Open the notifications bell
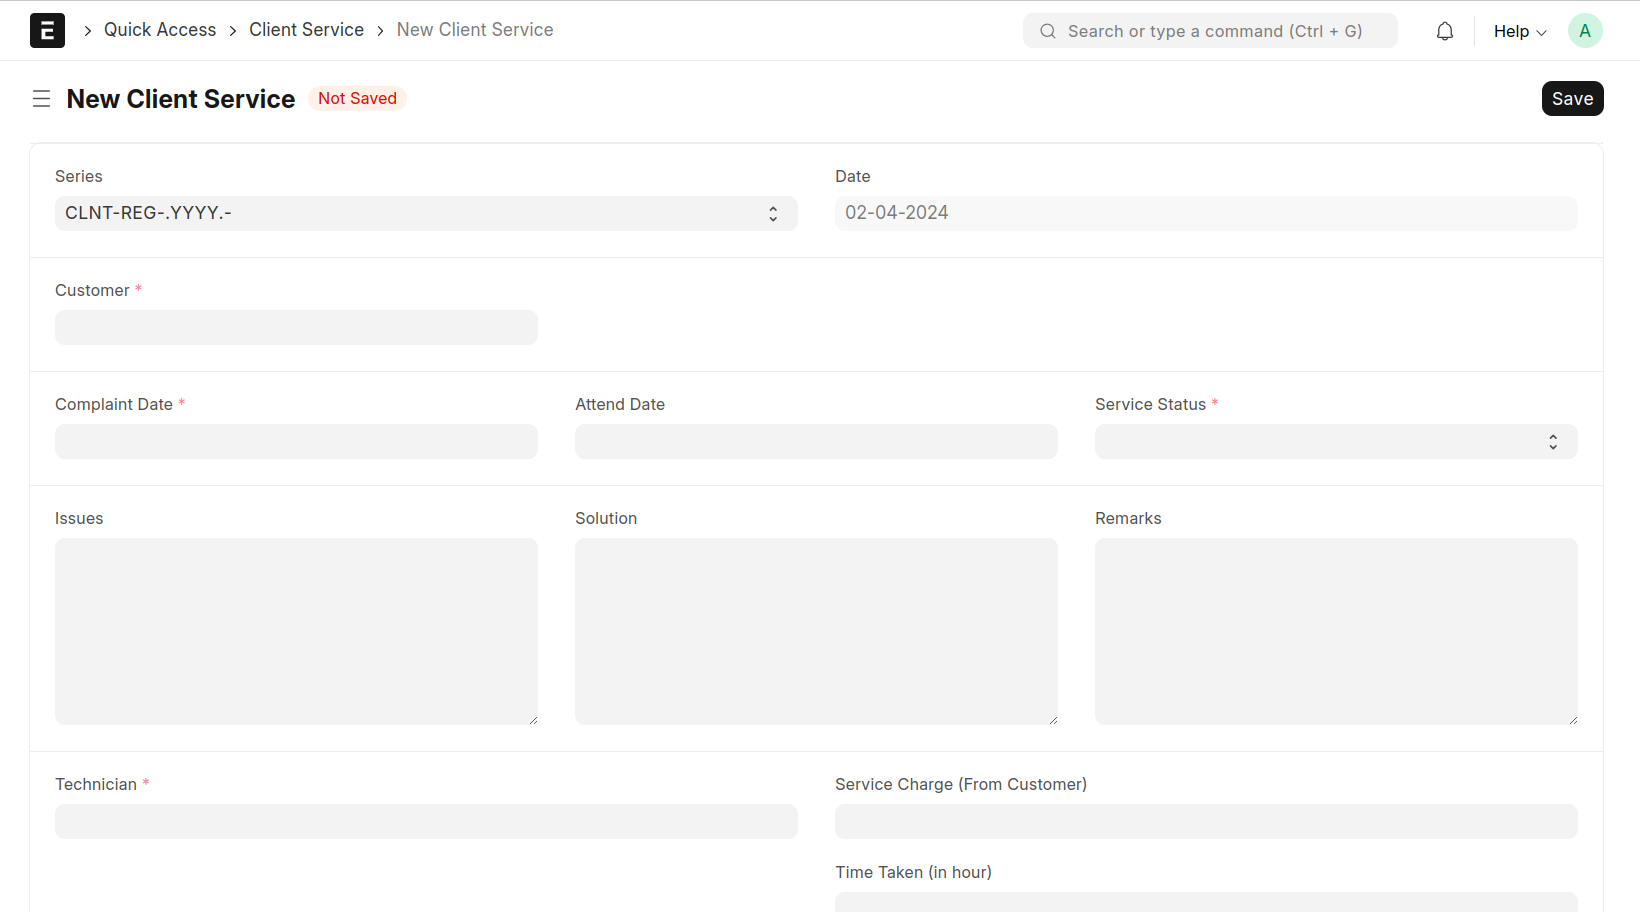 point(1444,31)
